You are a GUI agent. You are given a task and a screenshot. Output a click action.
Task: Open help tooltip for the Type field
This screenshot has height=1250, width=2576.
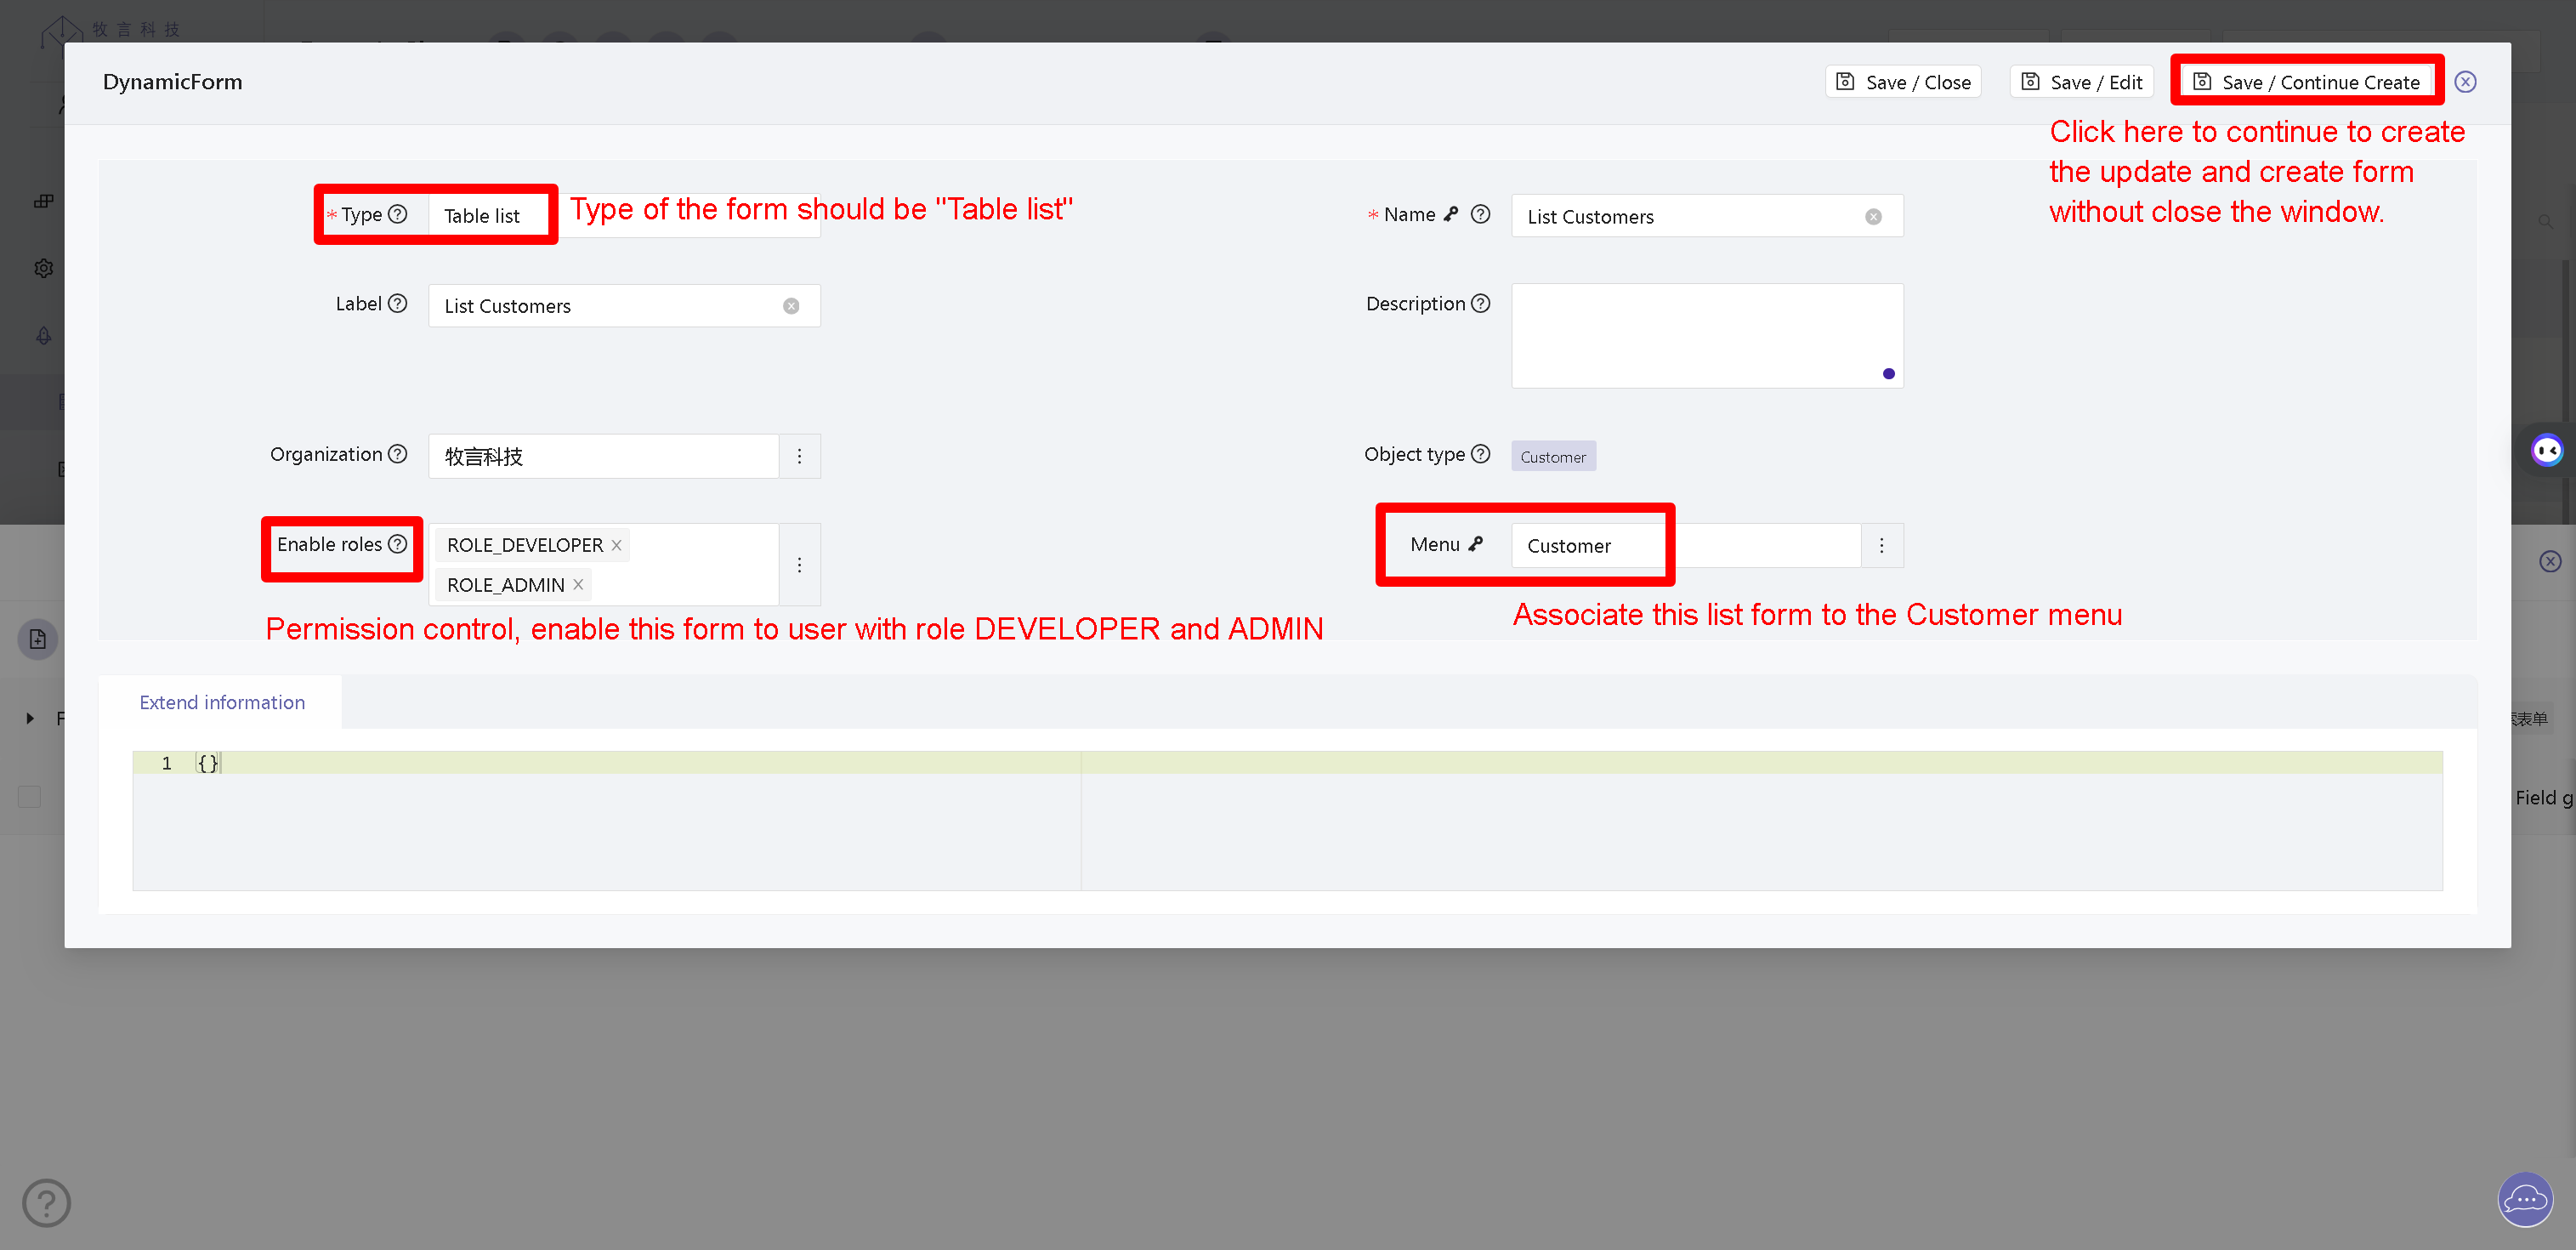[x=398, y=214]
